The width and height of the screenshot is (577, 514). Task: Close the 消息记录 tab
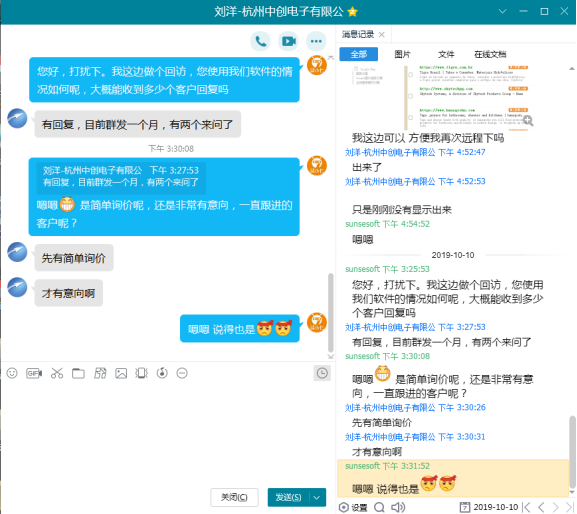click(x=382, y=35)
